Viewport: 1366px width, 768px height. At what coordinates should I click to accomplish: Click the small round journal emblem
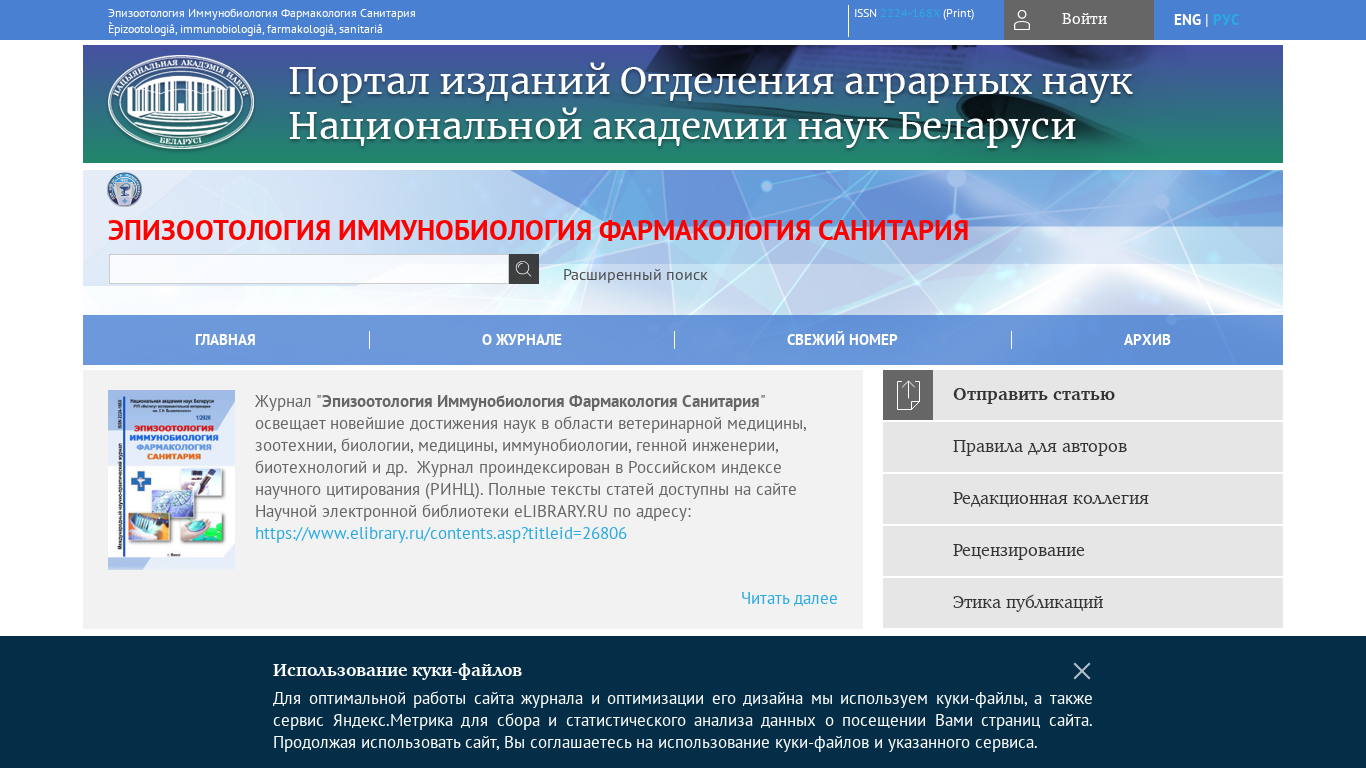coord(124,189)
